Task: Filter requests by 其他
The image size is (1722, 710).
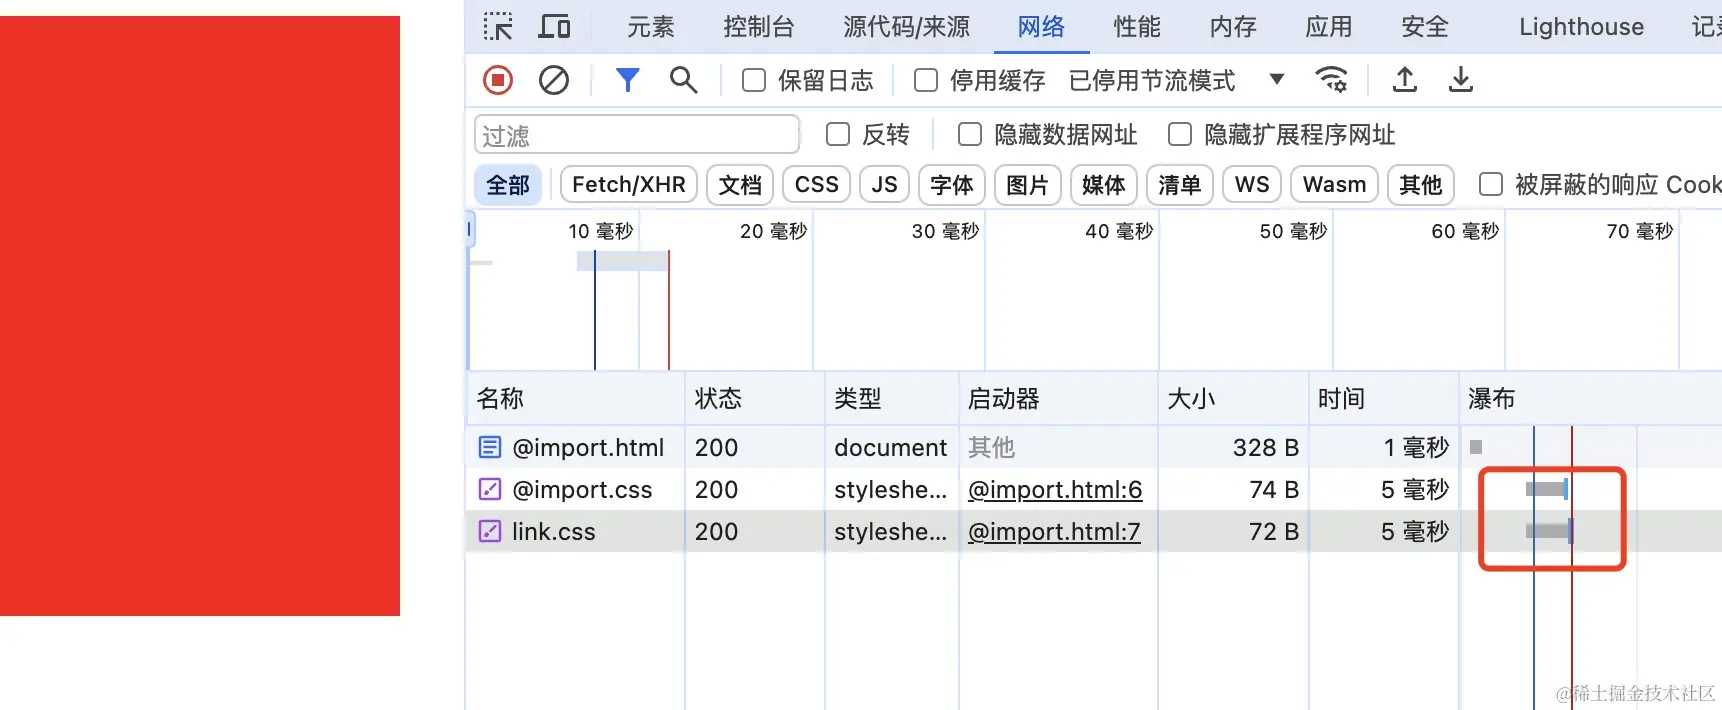Action: [x=1421, y=185]
